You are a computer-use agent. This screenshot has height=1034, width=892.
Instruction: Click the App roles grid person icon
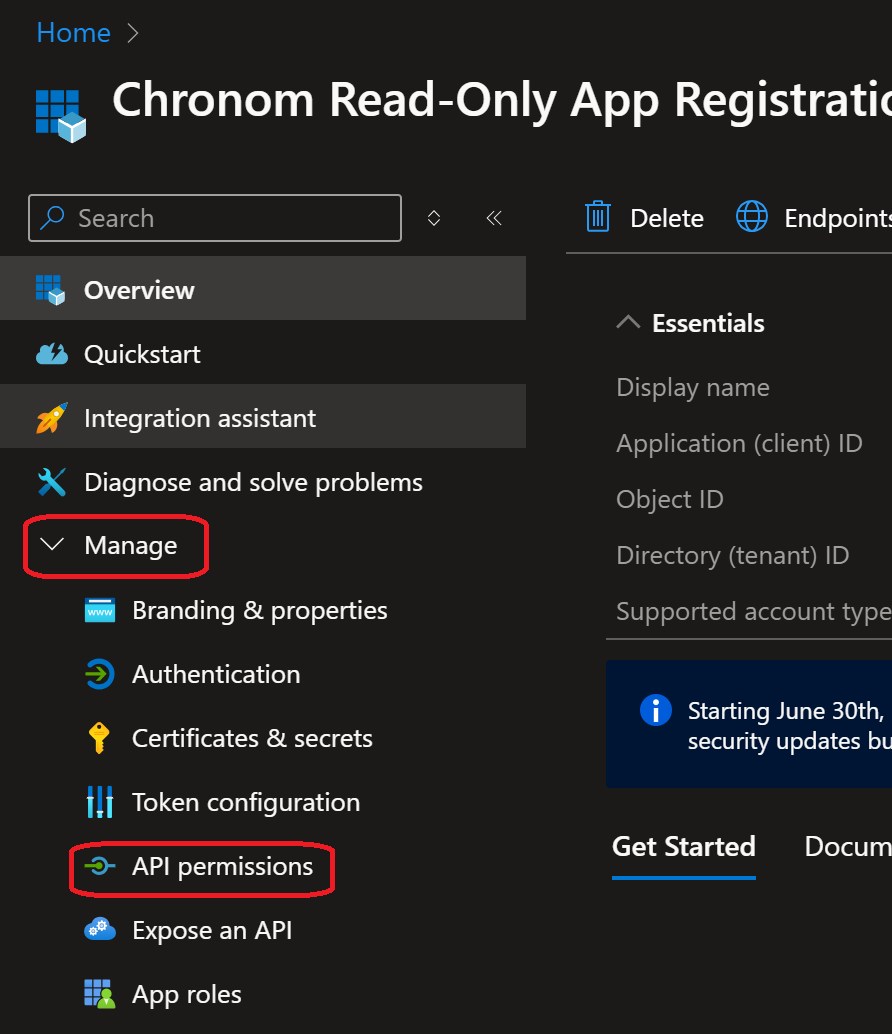tap(100, 994)
